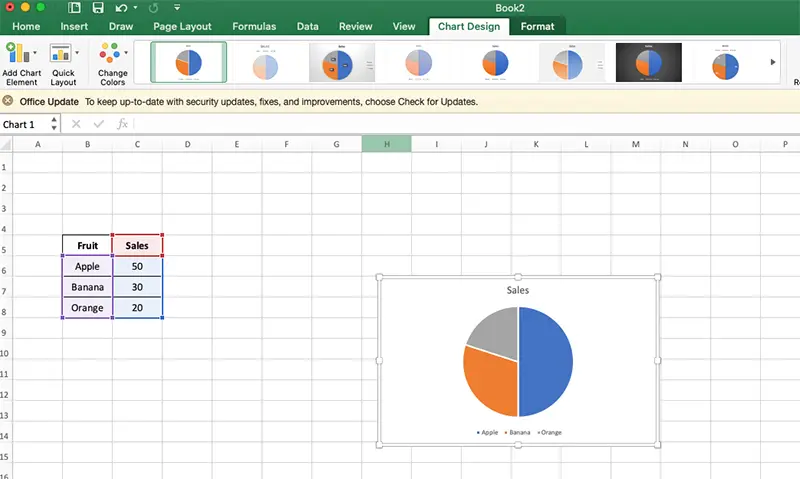This screenshot has height=479, width=800.
Task: Select the cell containing 50
Action: pos(137,266)
